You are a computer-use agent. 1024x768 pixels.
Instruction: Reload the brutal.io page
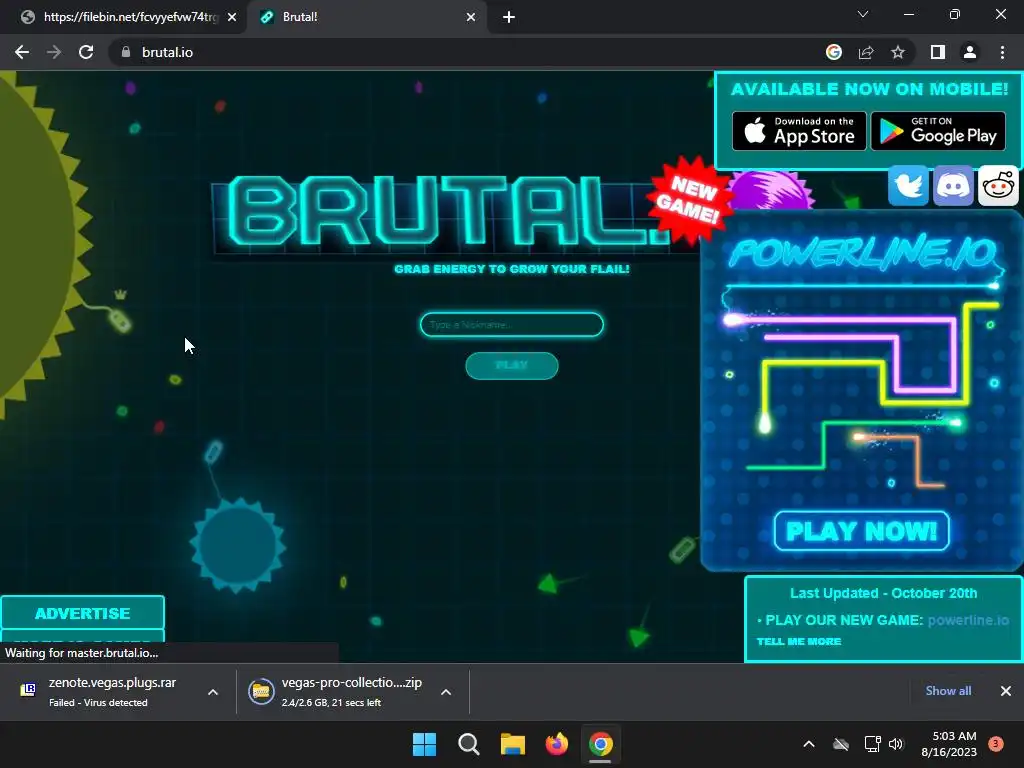[x=86, y=52]
